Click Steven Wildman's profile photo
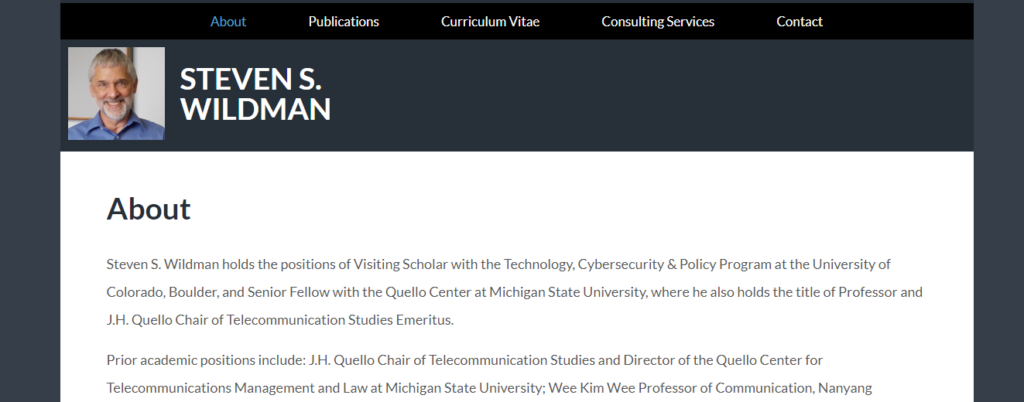1024x402 pixels. [x=116, y=93]
